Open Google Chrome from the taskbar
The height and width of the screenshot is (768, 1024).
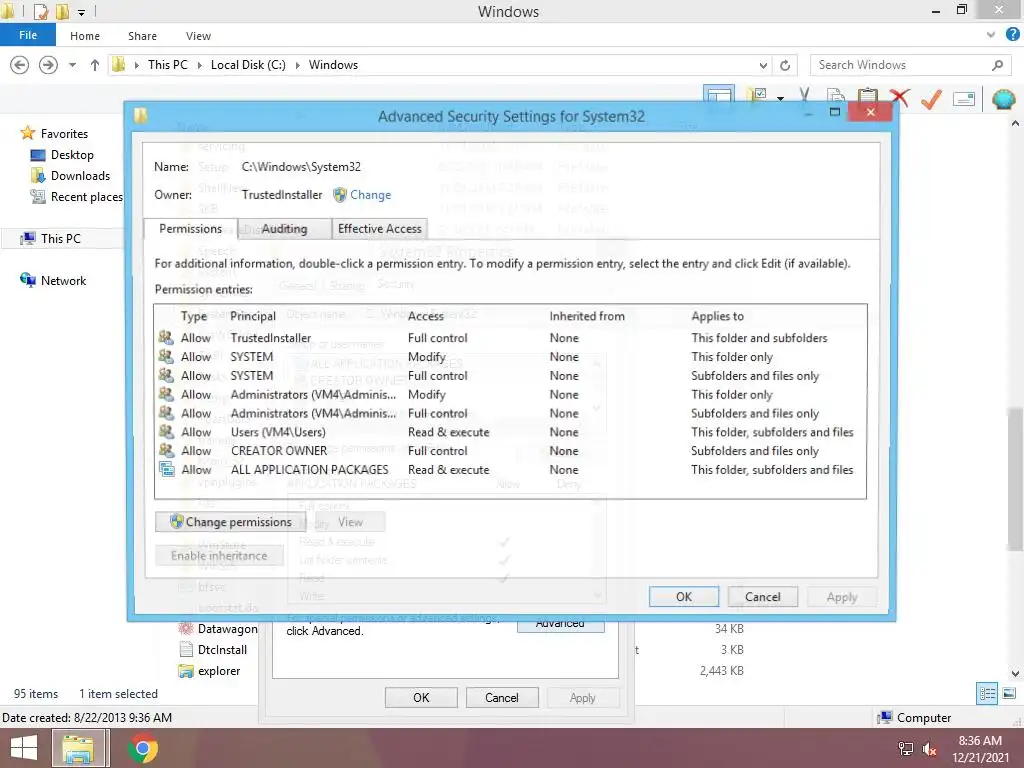(x=143, y=748)
